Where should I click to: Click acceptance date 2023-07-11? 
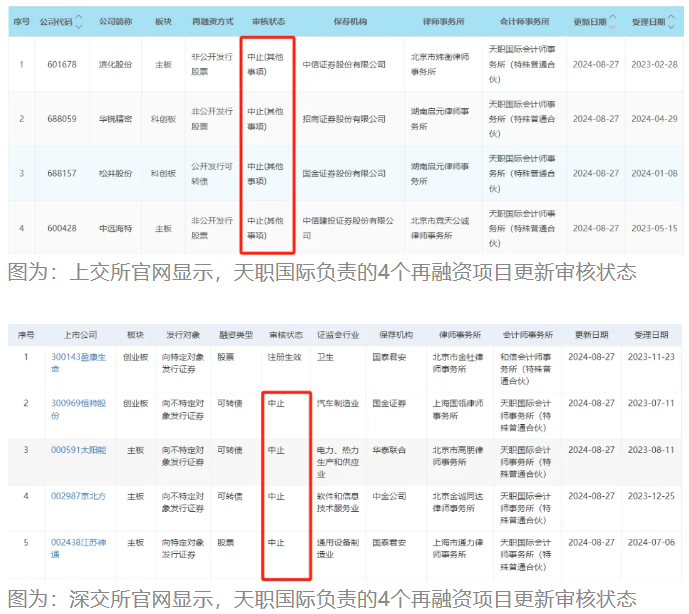pyautogui.click(x=651, y=403)
